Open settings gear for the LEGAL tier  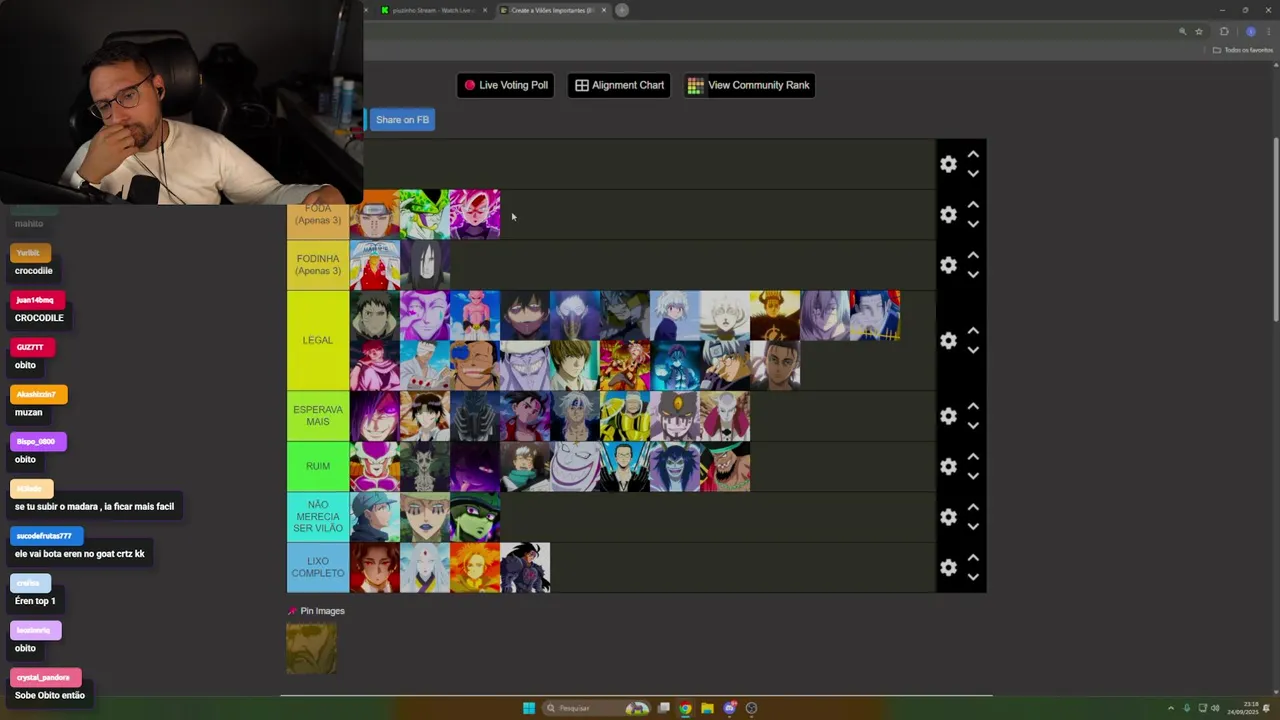(948, 341)
